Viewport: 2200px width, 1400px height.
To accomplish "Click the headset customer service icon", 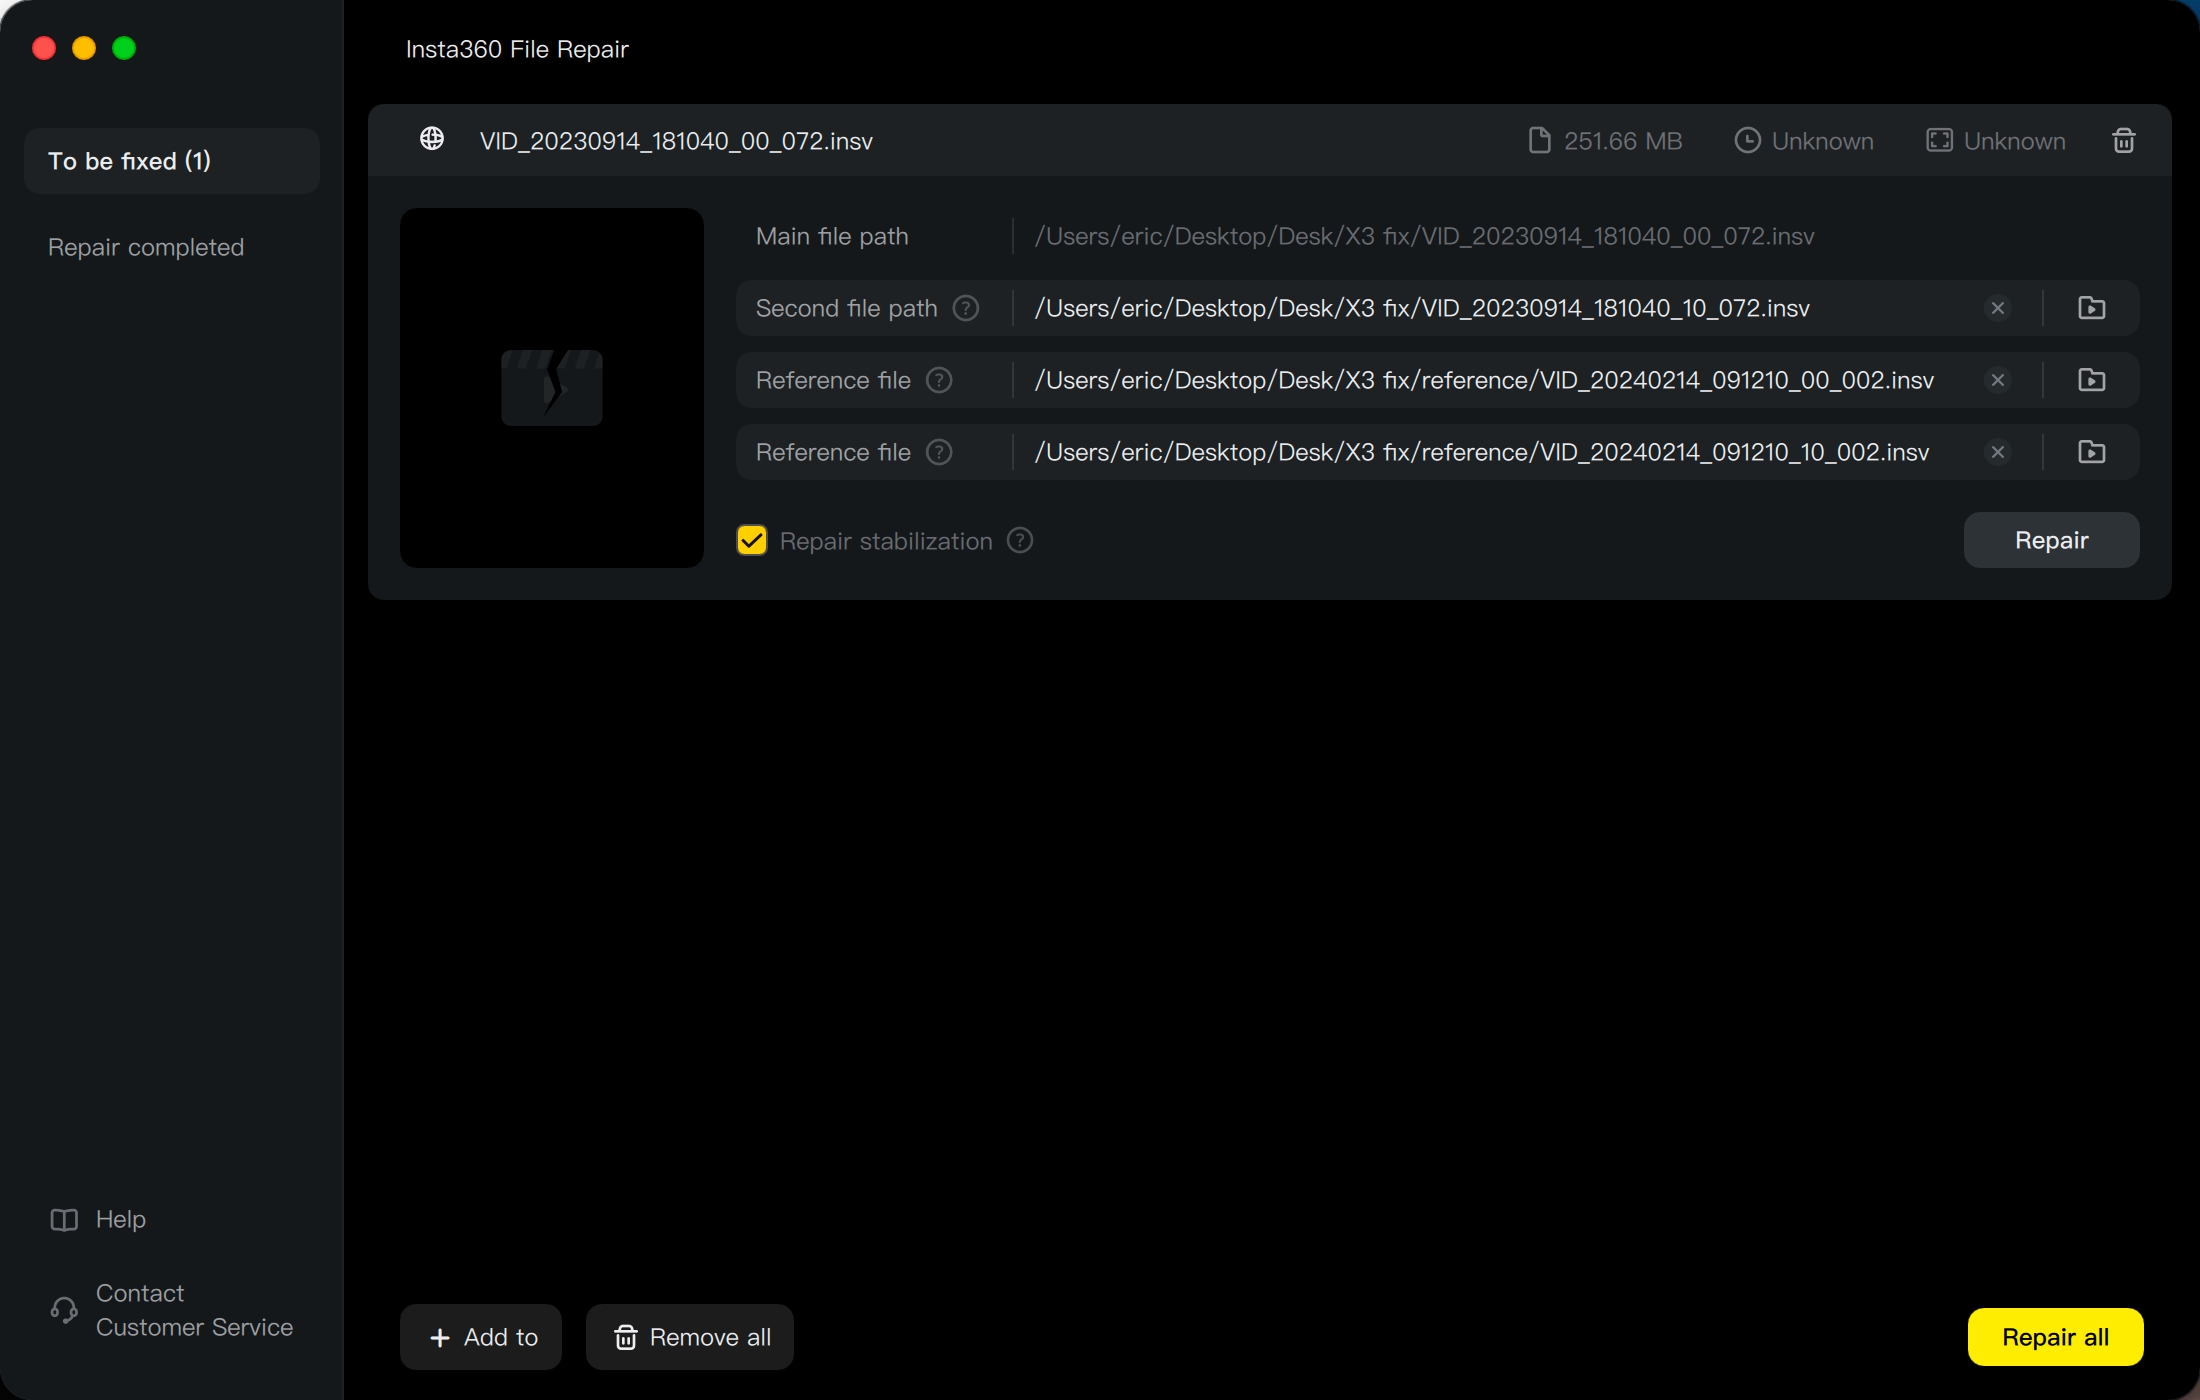I will pos(64,1310).
